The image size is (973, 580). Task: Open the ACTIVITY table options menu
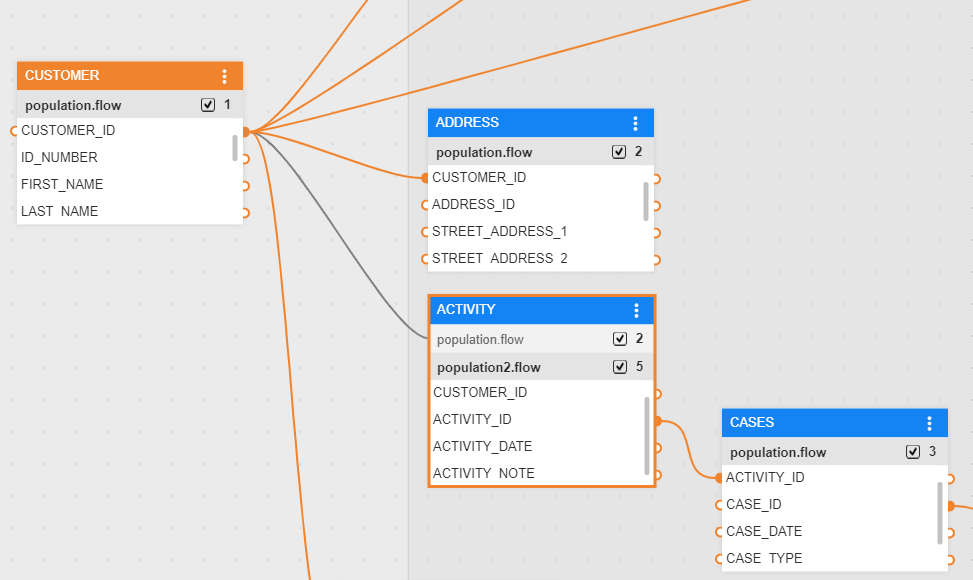click(636, 310)
